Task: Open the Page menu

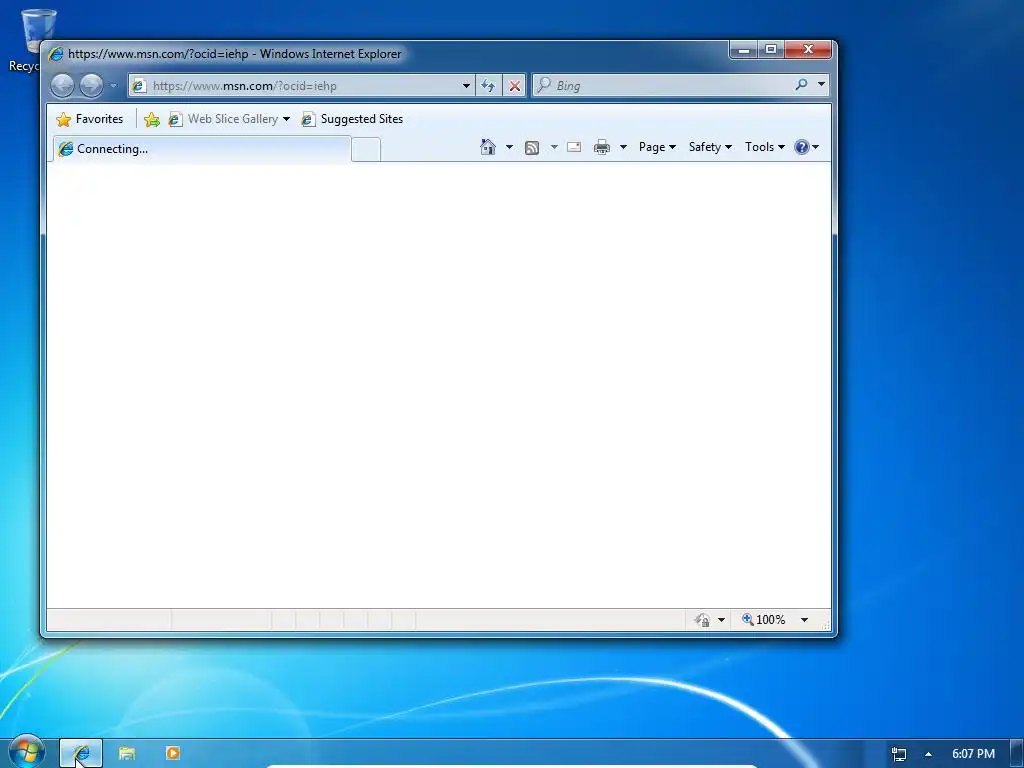Action: (x=657, y=147)
